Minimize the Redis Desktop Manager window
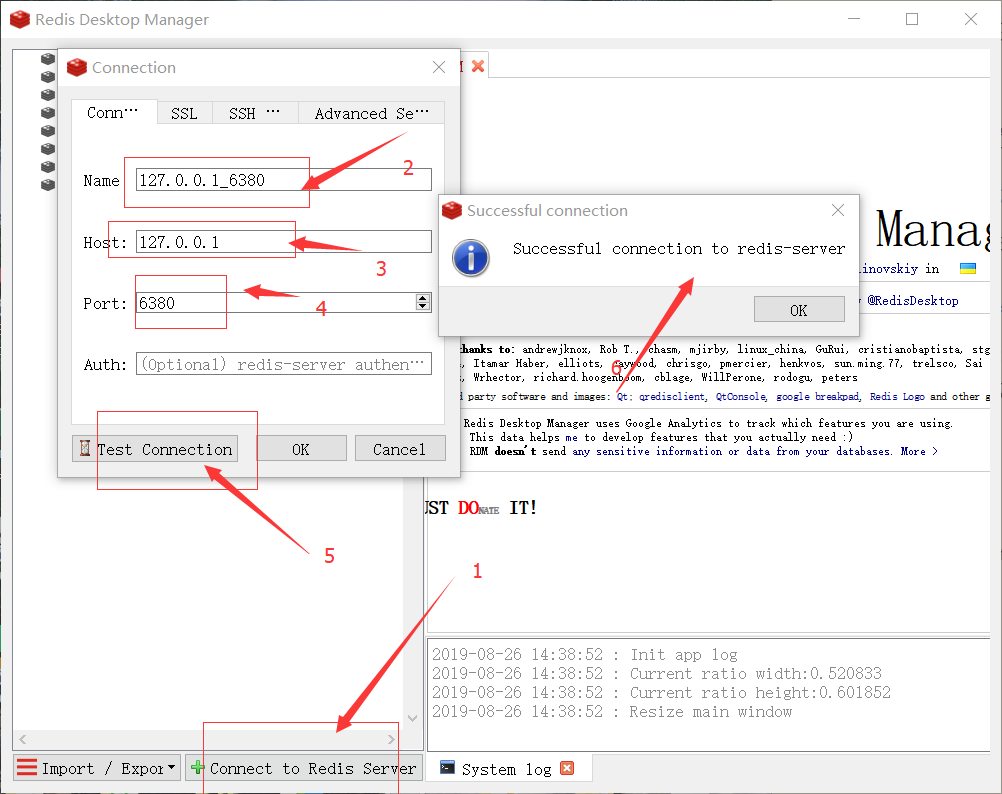The image size is (1002, 794). coord(854,19)
